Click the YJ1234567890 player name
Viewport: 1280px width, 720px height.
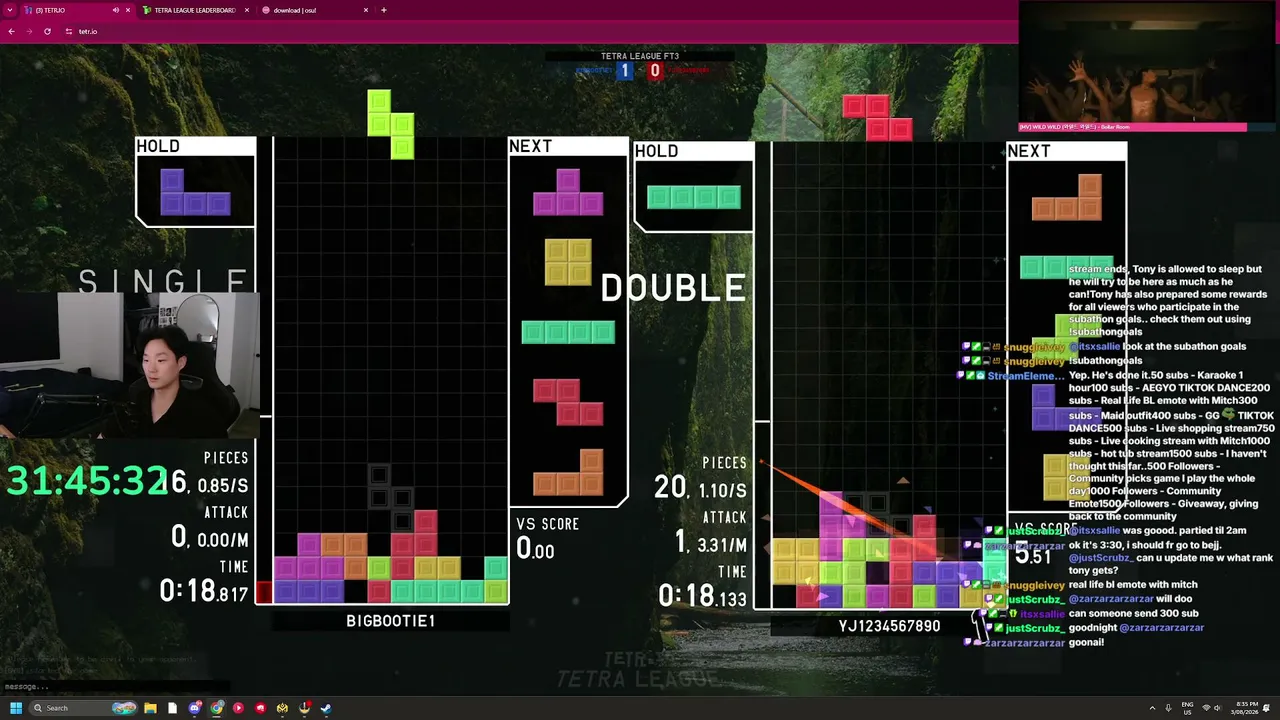[889, 626]
